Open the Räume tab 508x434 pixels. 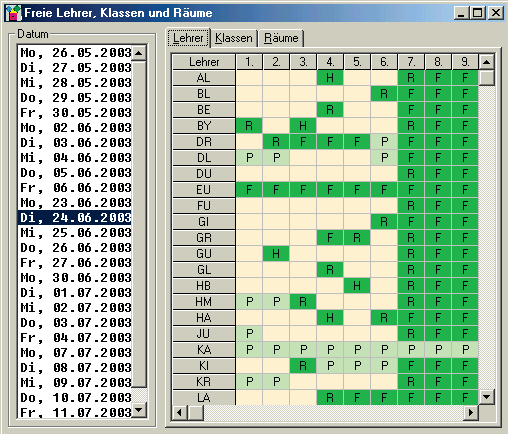[281, 38]
